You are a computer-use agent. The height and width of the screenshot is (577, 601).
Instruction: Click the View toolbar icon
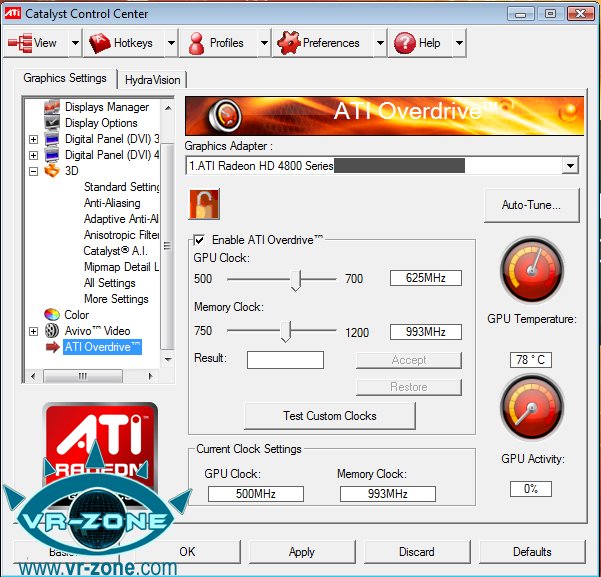point(20,43)
